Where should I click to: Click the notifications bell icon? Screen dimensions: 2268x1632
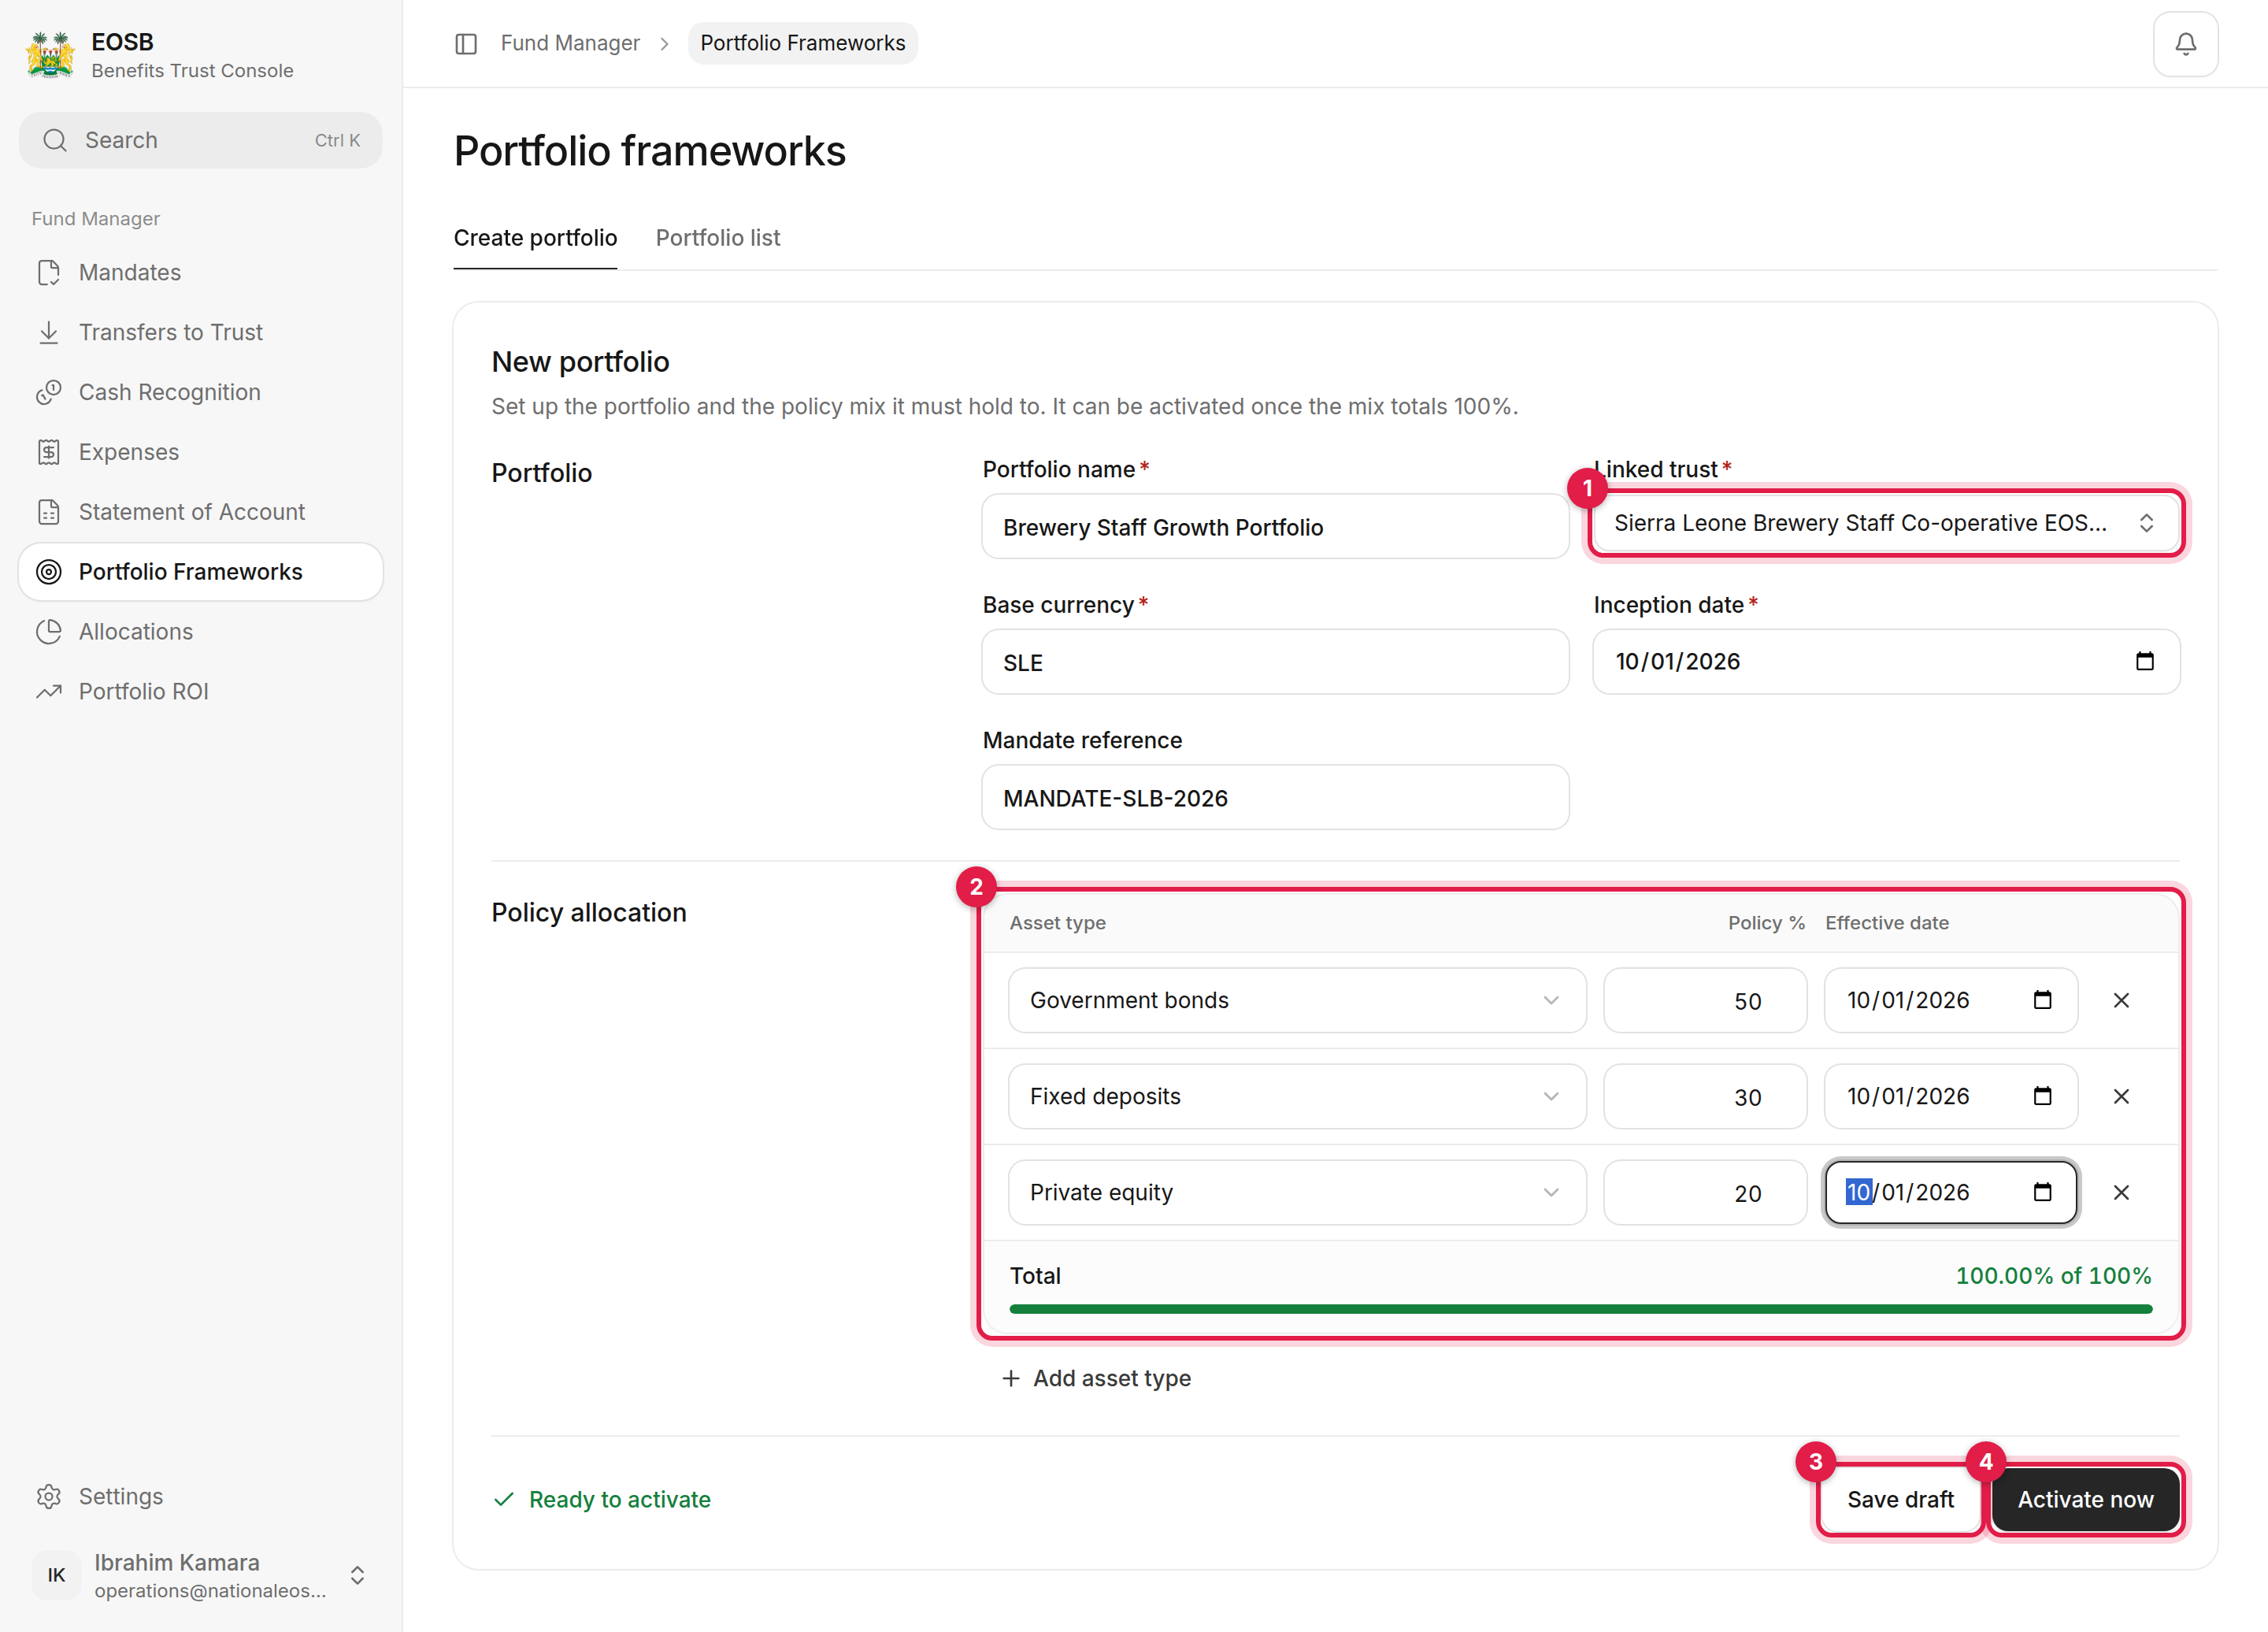2185,43
